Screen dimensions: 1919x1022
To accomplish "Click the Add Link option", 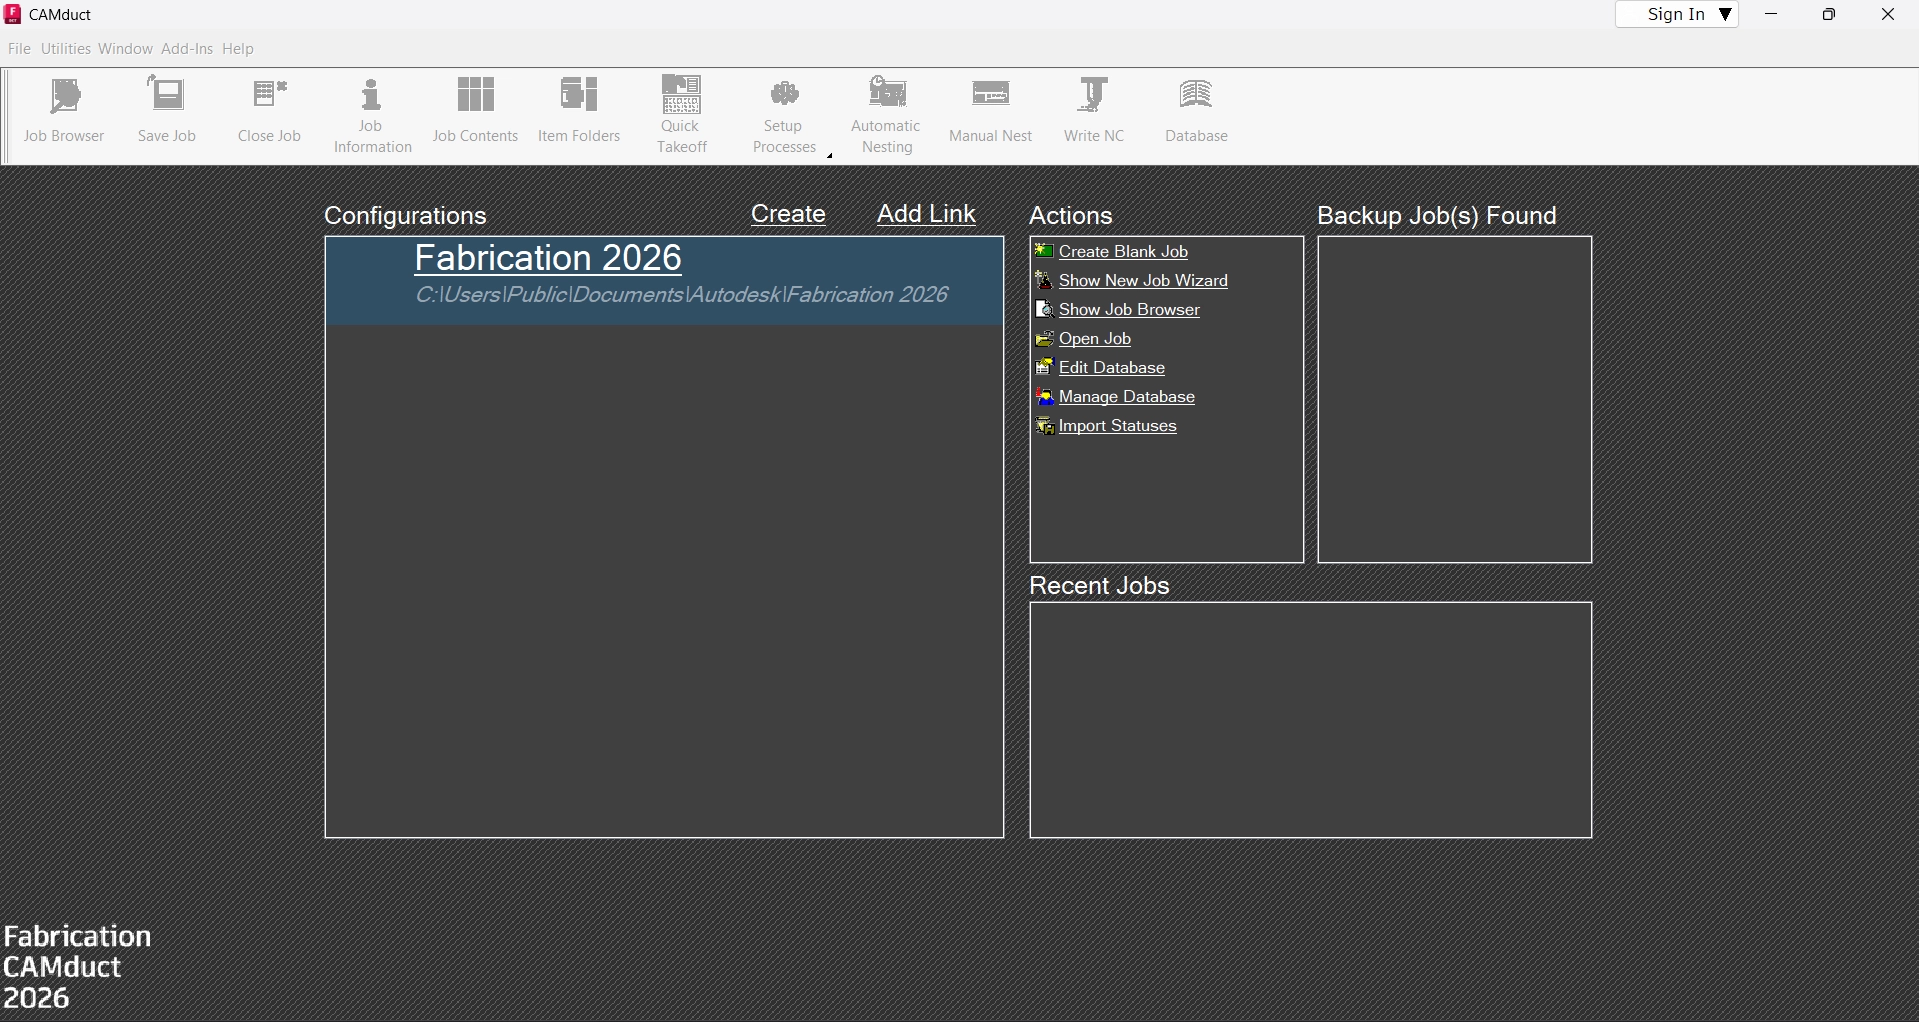I will (x=926, y=214).
